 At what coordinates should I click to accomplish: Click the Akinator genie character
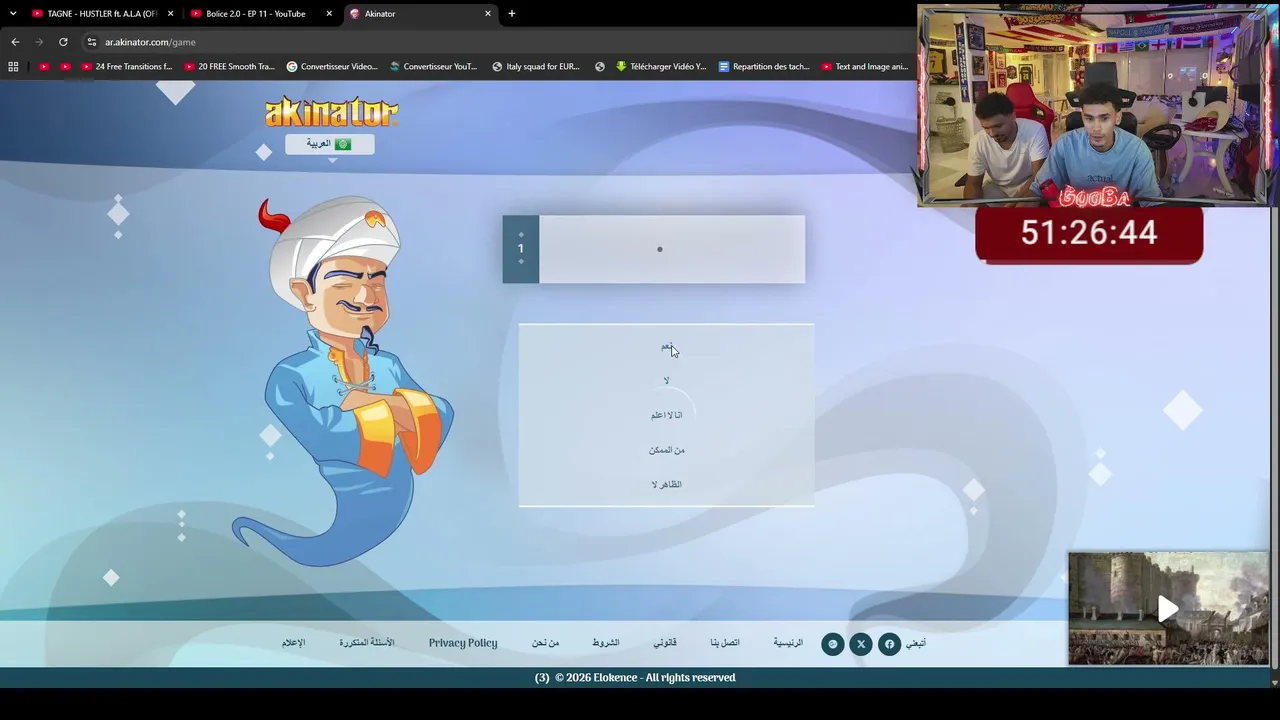click(343, 380)
